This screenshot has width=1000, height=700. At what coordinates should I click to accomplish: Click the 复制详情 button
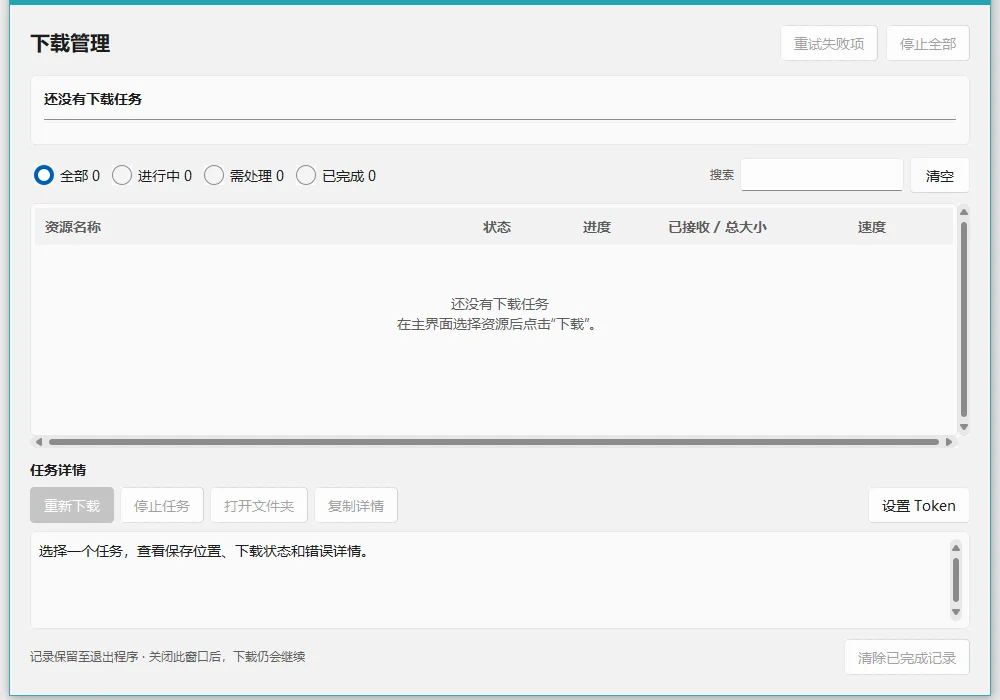coord(356,505)
